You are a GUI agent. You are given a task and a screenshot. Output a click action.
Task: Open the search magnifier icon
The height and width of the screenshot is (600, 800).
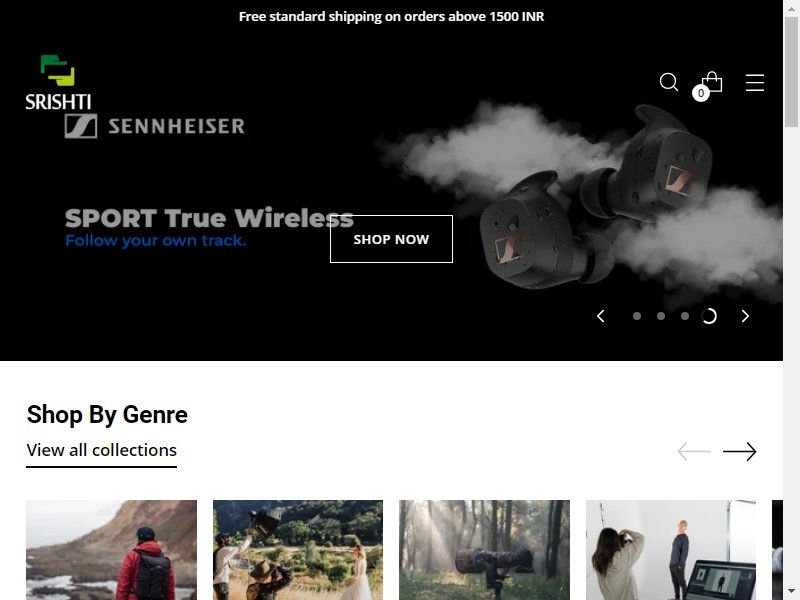tap(668, 82)
